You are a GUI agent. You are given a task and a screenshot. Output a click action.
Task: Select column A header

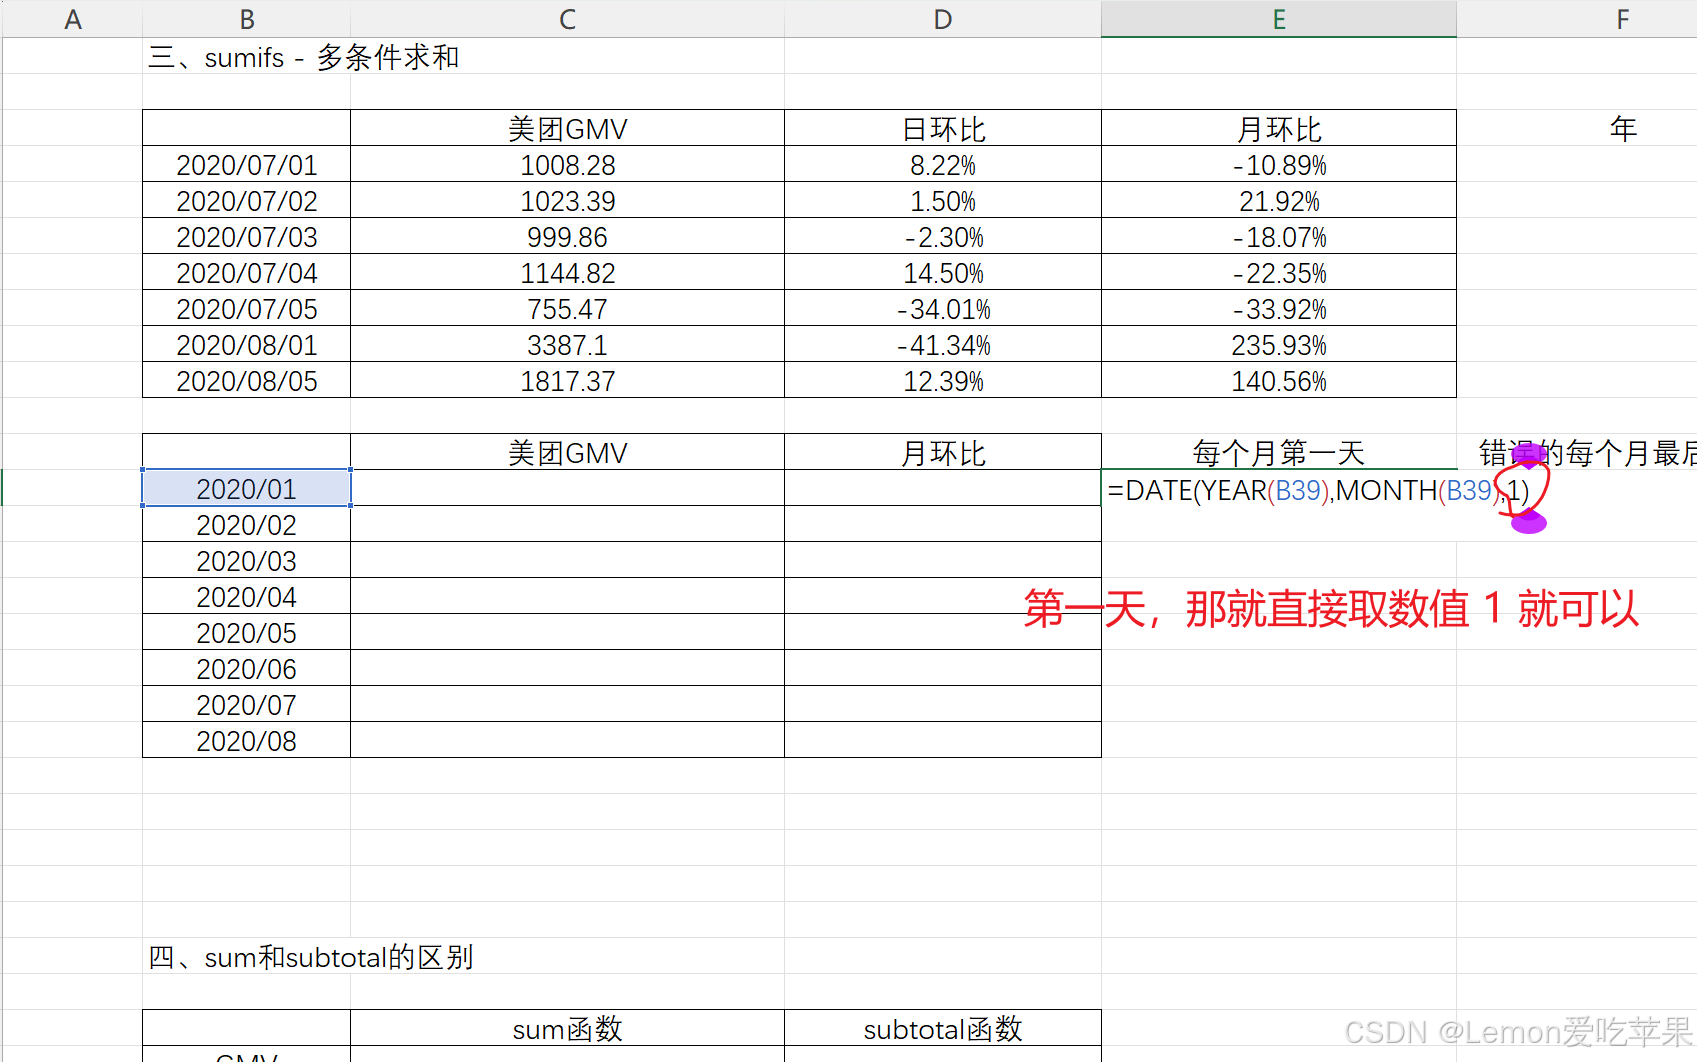tap(72, 19)
